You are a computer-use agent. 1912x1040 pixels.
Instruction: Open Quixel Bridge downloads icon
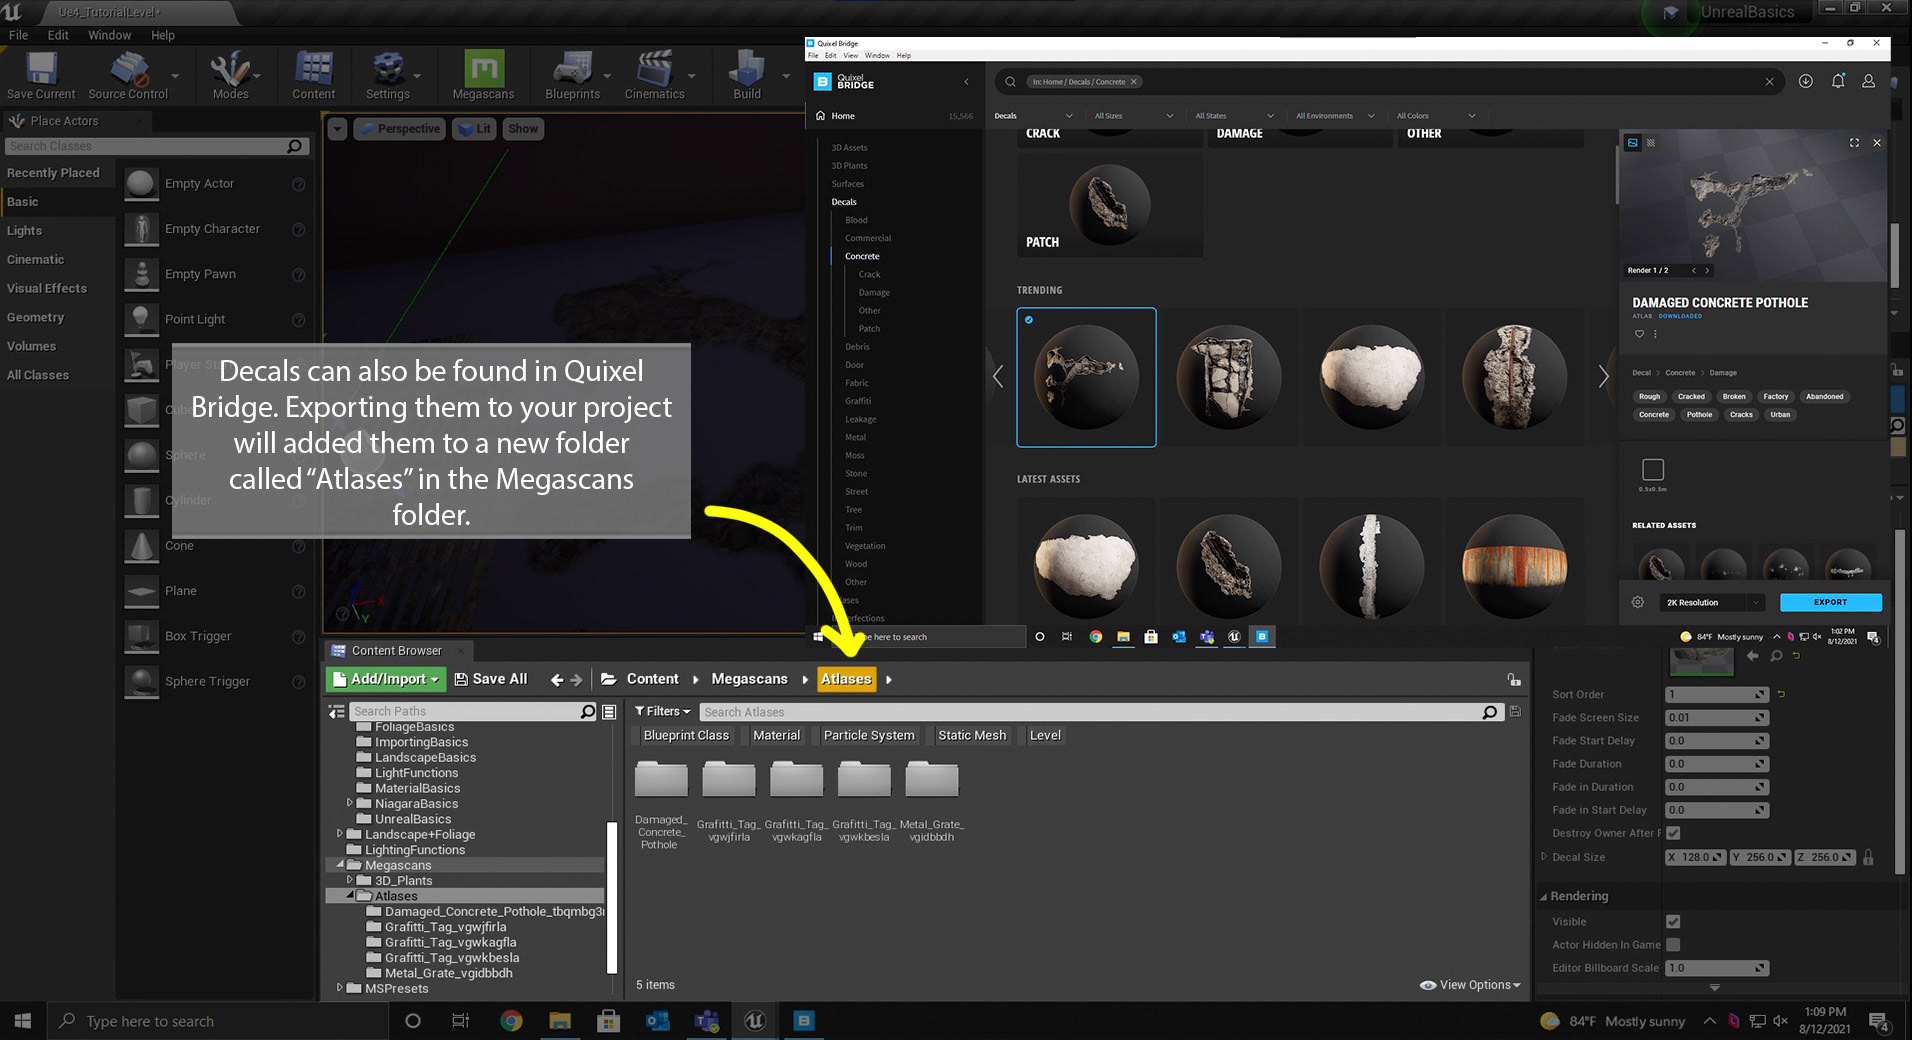coord(1806,82)
